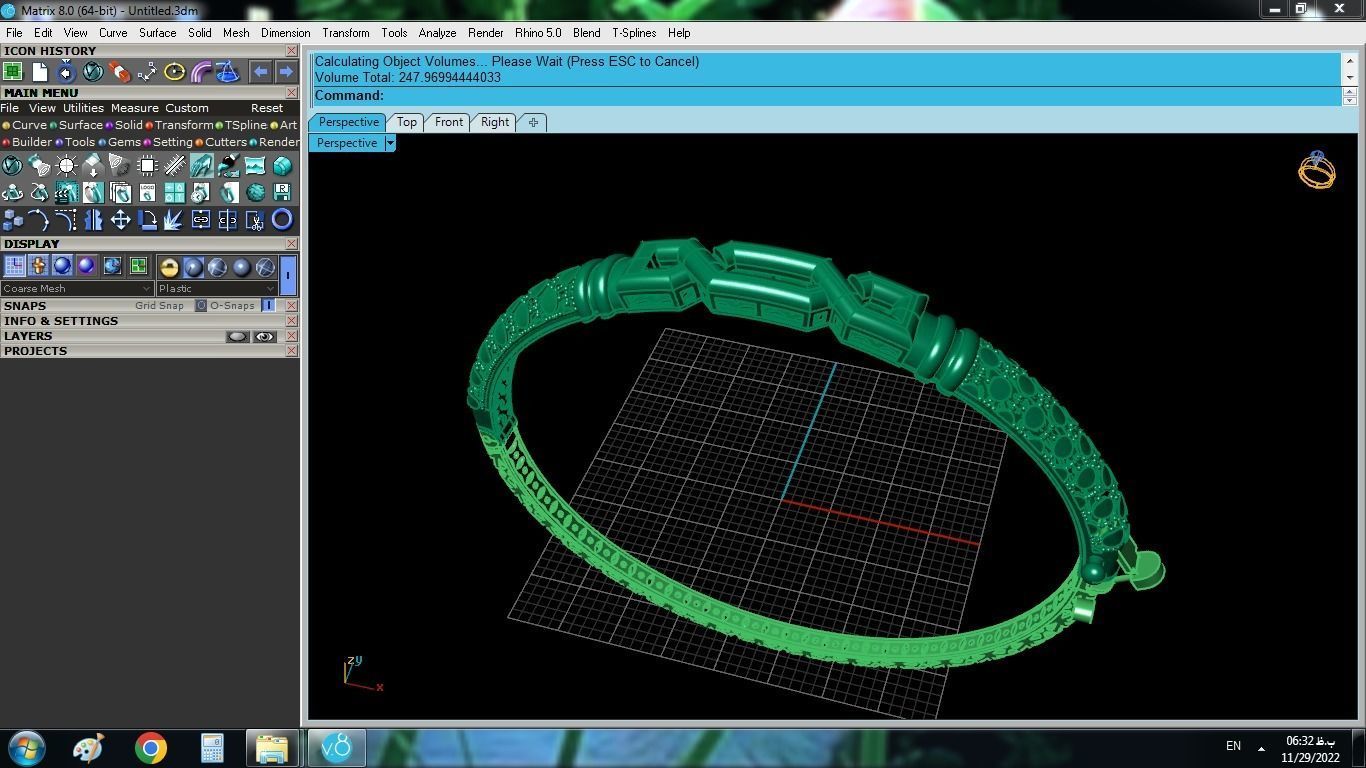
Task: Open Chrome from the taskbar
Action: click(x=151, y=748)
